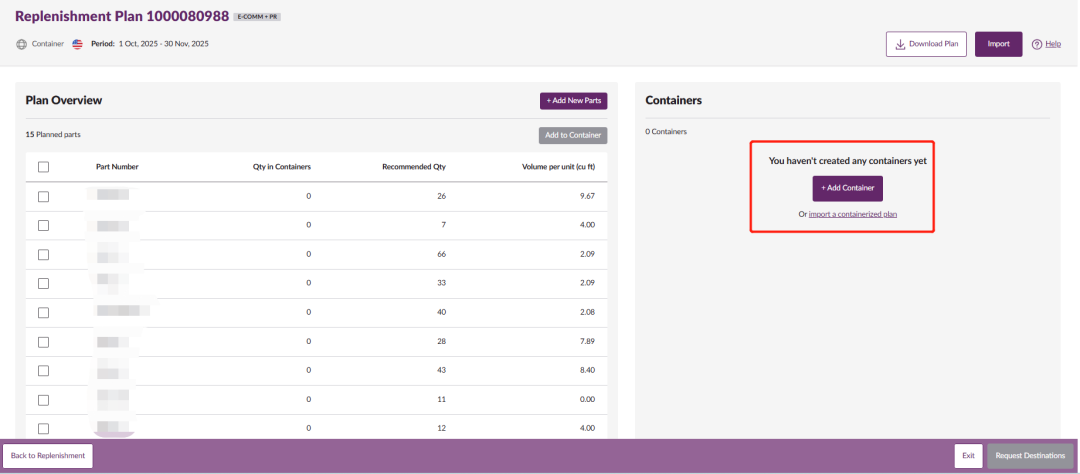1080x474 pixels.
Task: Click the Help question mark icon
Action: (x=1037, y=44)
